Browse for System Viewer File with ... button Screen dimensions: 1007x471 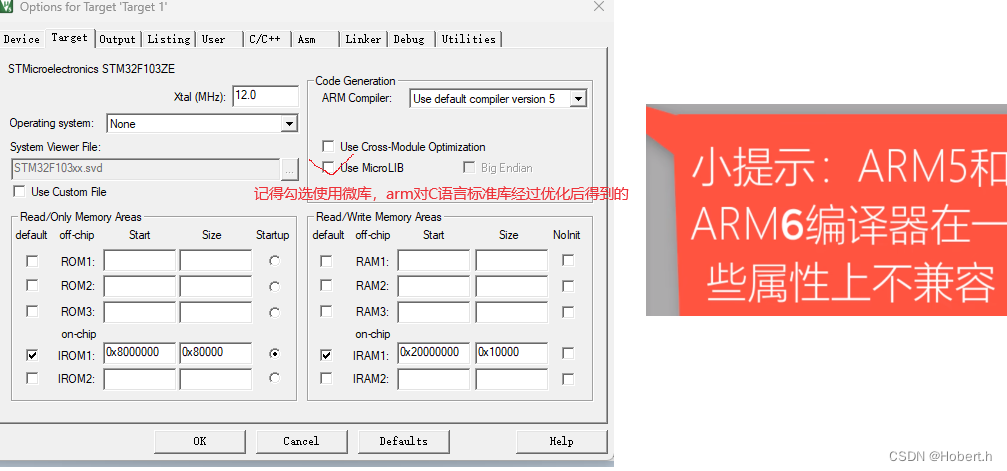290,170
